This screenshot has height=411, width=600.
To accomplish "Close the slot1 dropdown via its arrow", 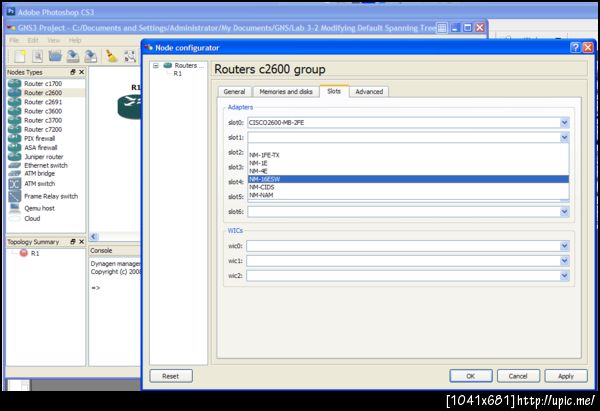I will [564, 137].
